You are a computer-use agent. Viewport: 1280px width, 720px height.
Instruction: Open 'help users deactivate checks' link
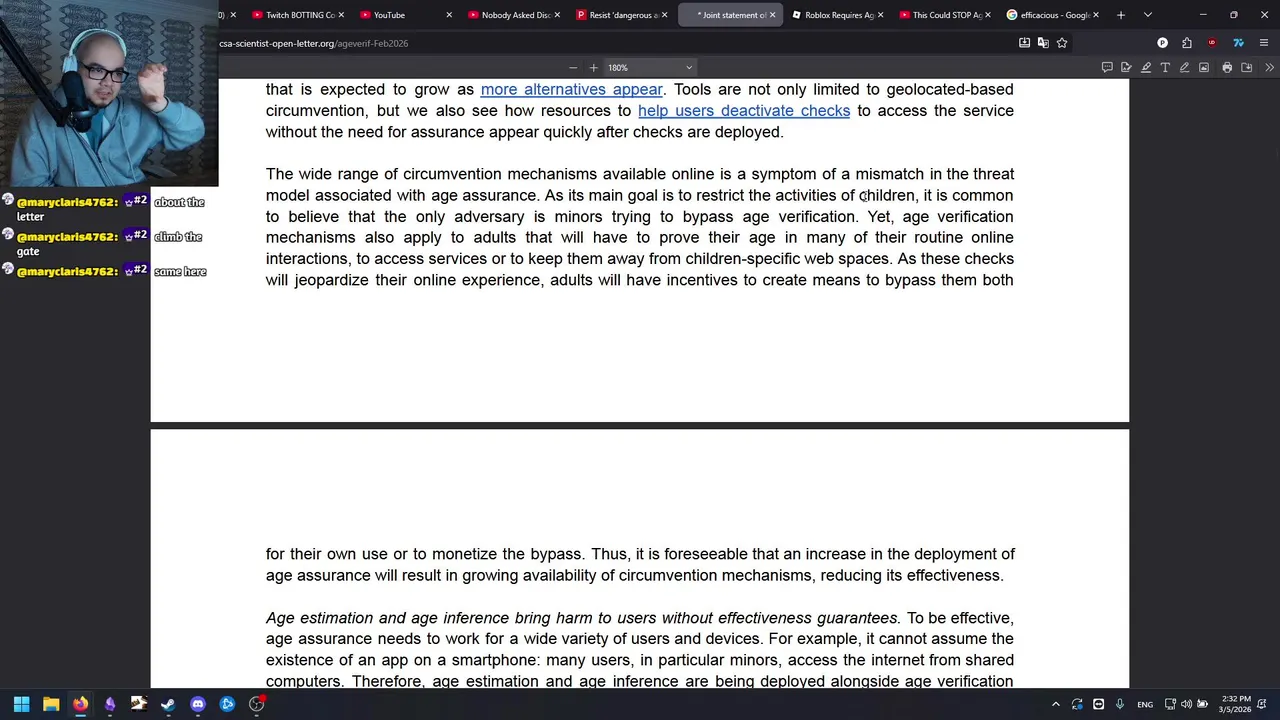point(744,110)
